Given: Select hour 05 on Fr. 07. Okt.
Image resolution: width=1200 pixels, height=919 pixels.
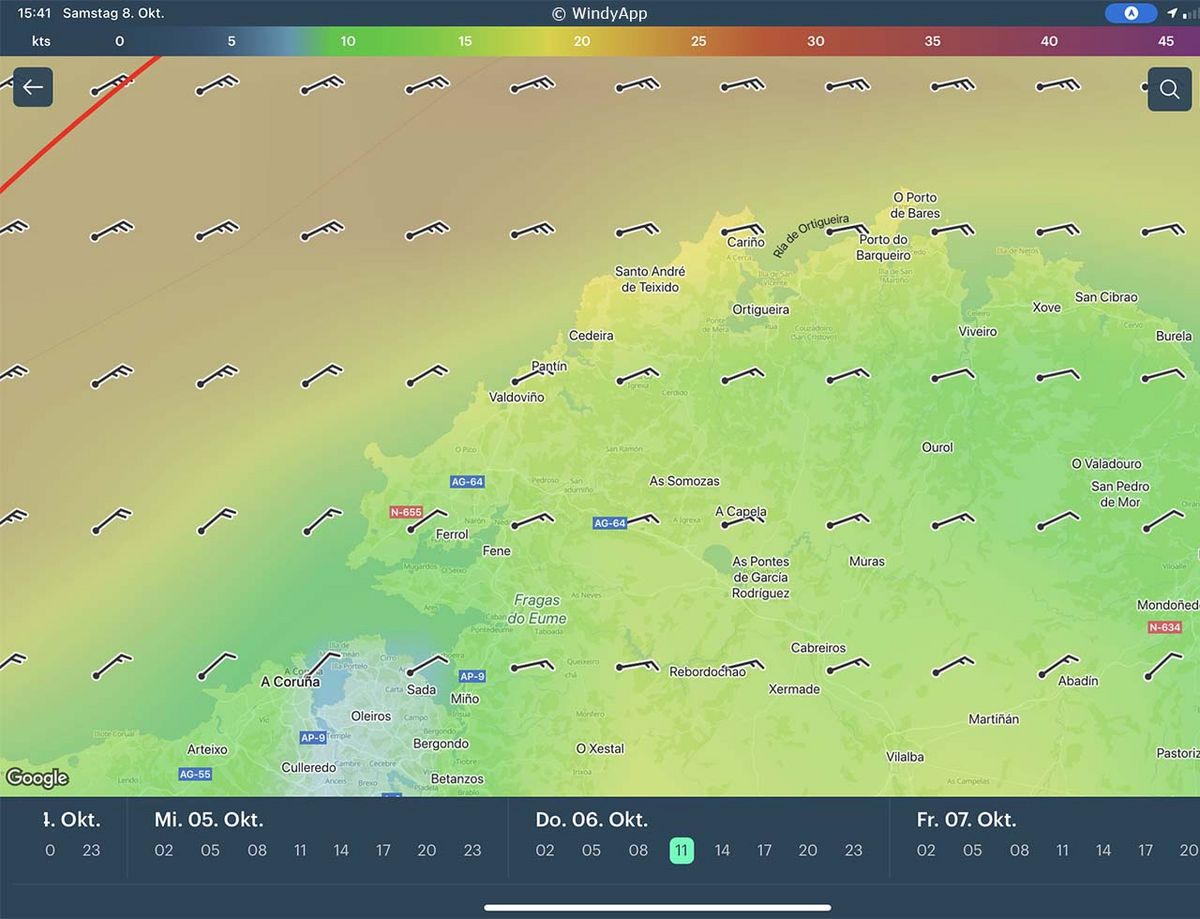Looking at the screenshot, I should (972, 851).
